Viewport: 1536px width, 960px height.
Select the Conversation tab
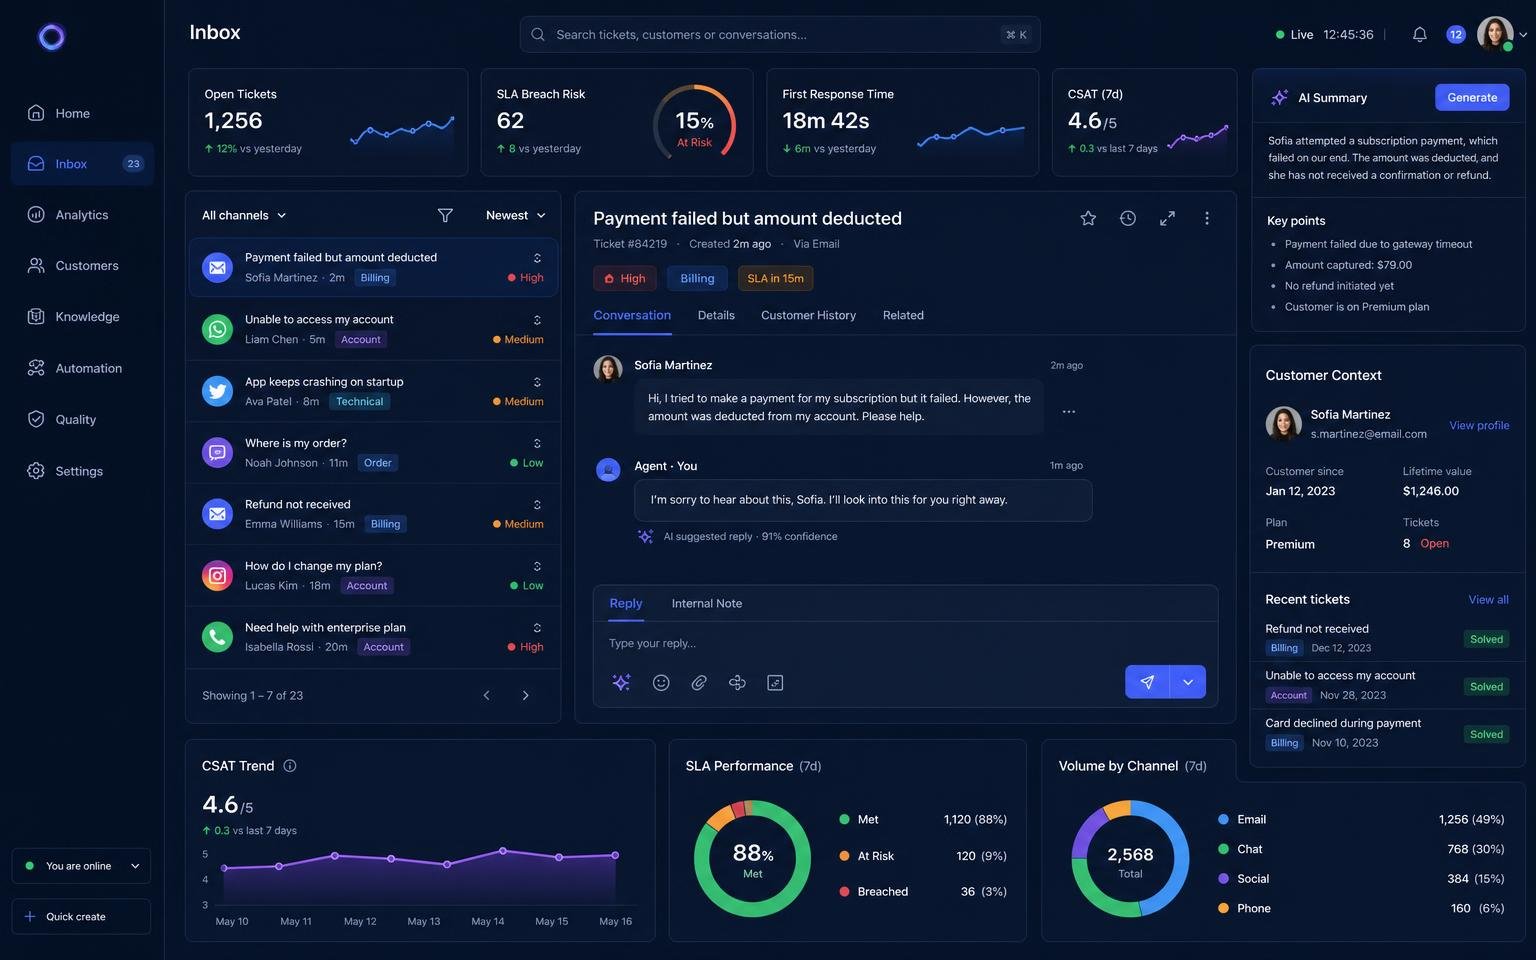point(632,315)
